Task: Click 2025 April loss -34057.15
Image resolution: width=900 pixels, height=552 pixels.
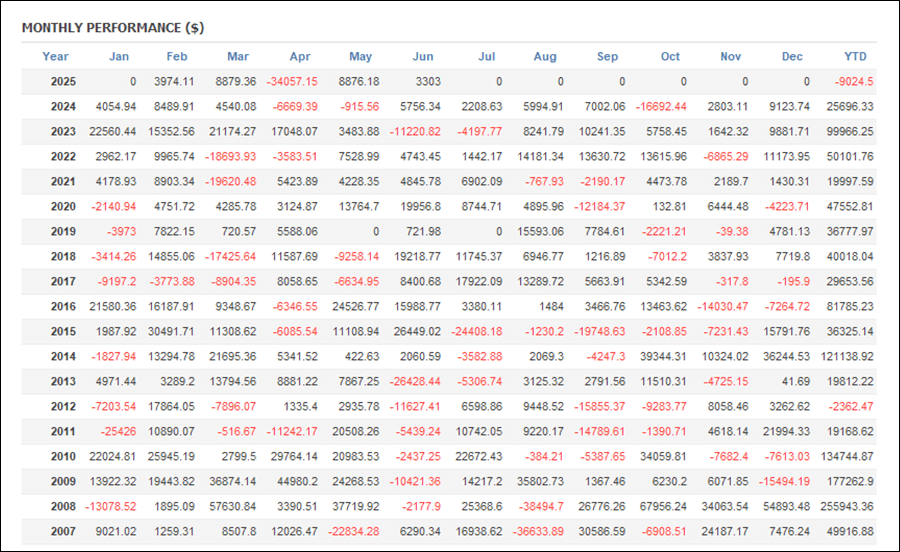Action: coord(292,81)
